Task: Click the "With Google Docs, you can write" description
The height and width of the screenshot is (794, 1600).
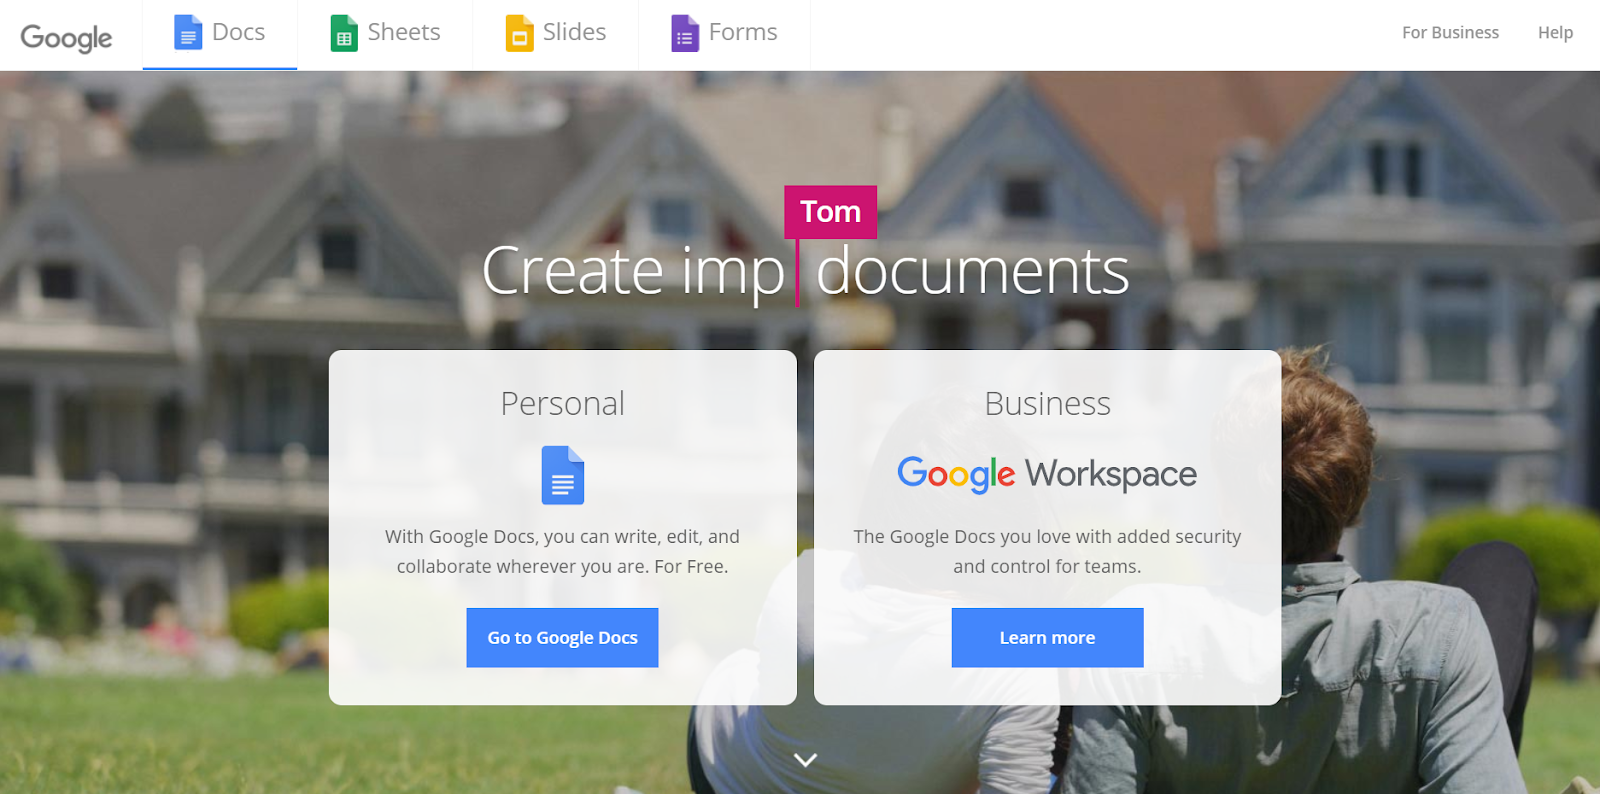Action: tap(562, 551)
